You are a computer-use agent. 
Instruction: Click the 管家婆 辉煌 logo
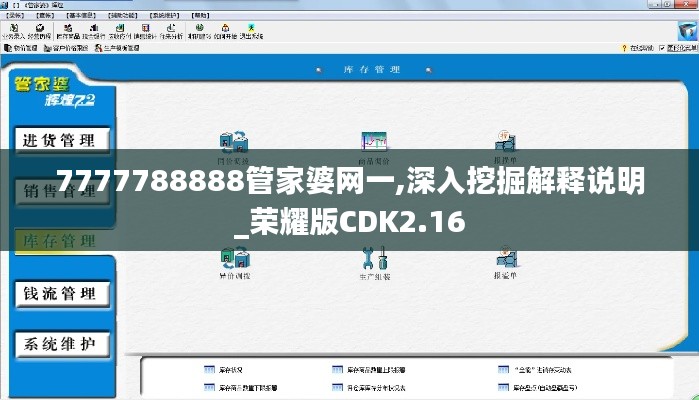(54, 91)
